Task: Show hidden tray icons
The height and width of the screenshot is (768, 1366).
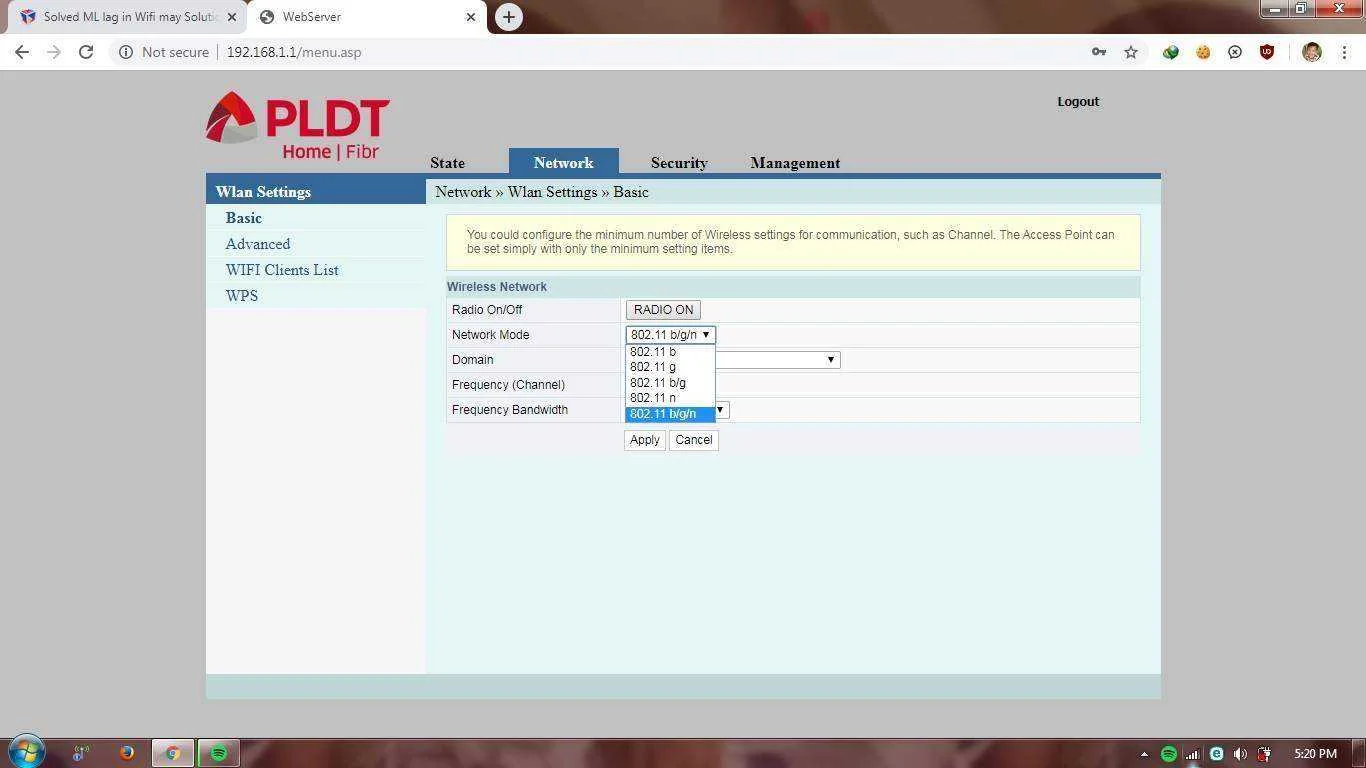Action: (x=1144, y=754)
